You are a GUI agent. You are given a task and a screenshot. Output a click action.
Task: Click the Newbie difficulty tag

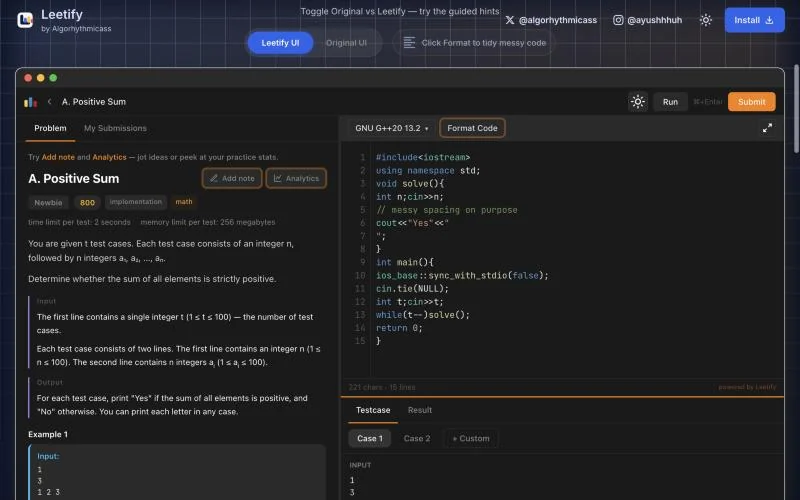pos(48,203)
